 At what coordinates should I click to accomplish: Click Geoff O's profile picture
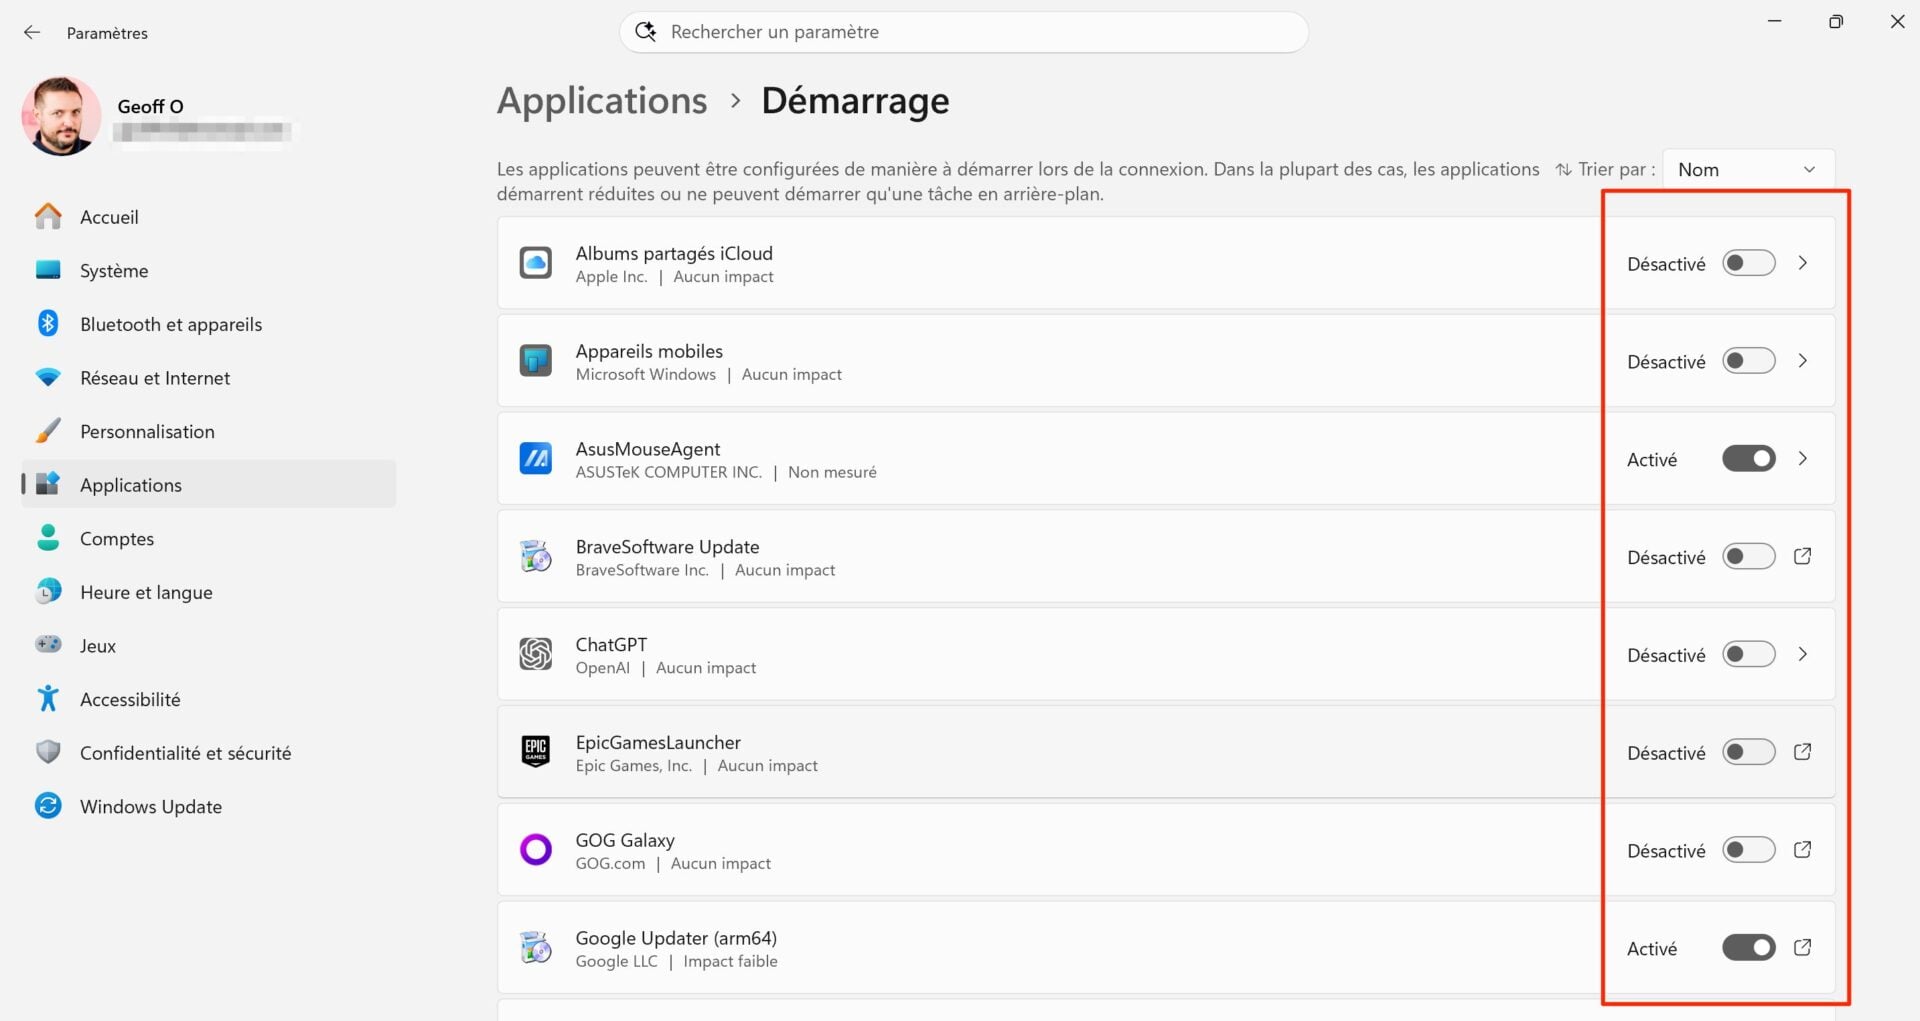[x=61, y=115]
